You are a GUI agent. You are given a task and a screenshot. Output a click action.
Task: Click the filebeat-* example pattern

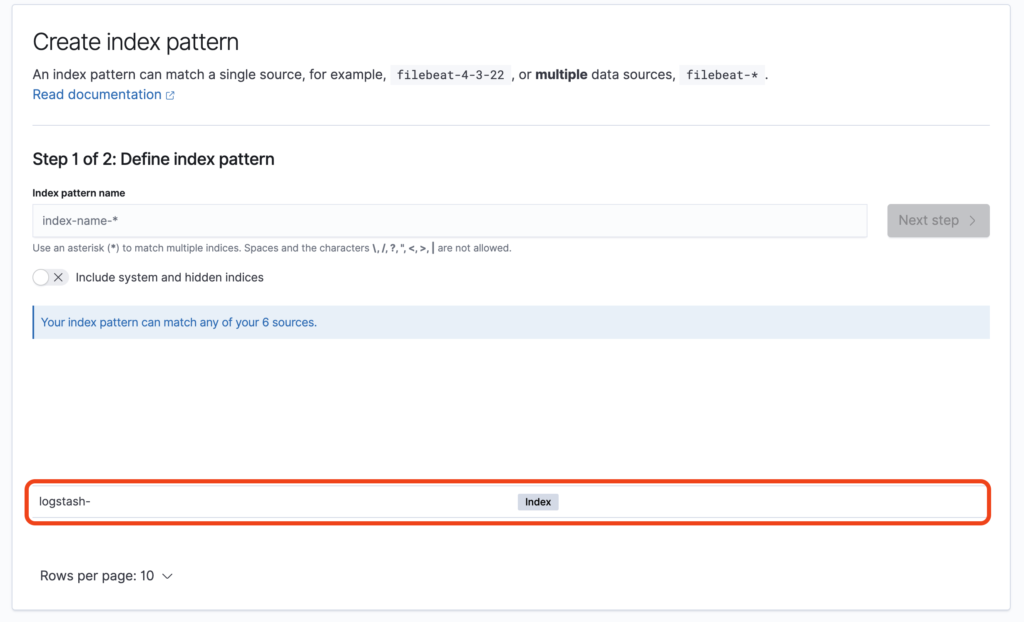722,74
